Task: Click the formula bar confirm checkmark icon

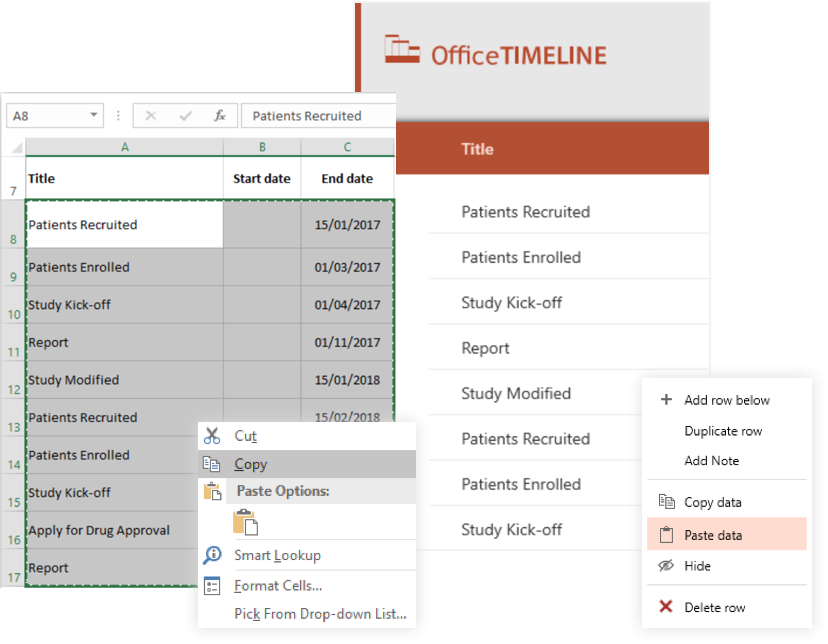Action: tap(185, 116)
